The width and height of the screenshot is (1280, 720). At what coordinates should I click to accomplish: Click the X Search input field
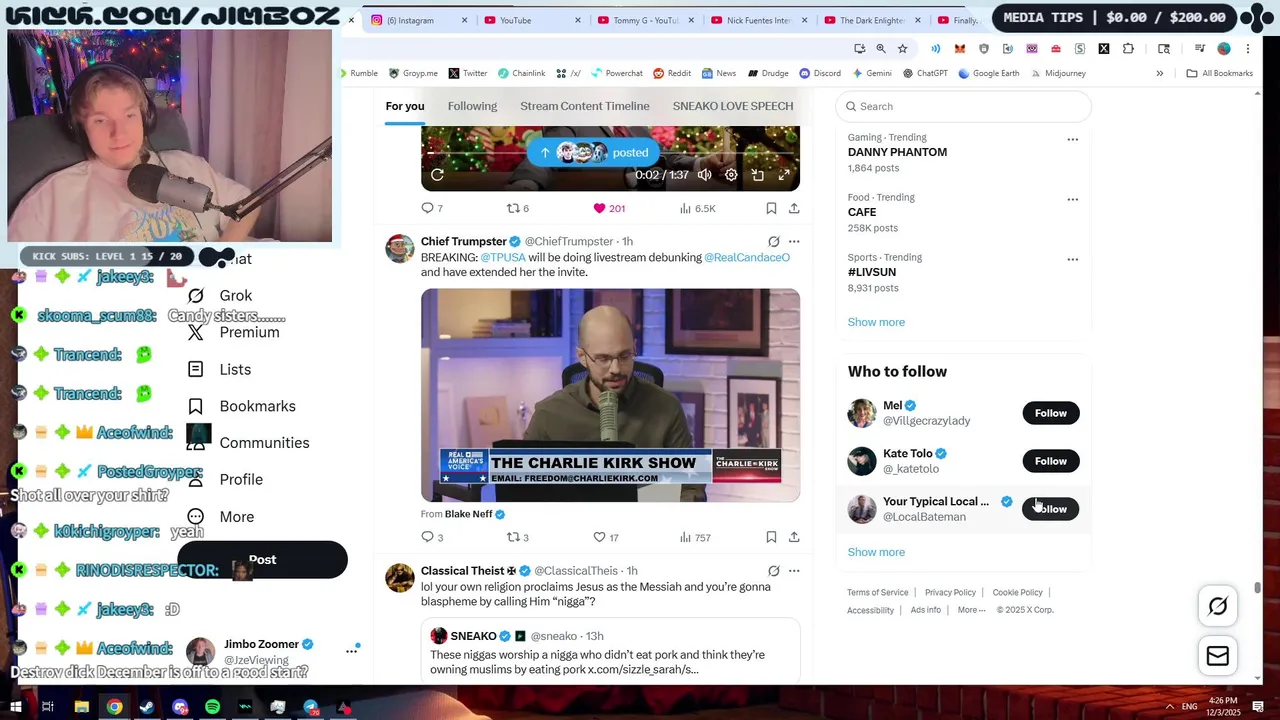click(964, 106)
